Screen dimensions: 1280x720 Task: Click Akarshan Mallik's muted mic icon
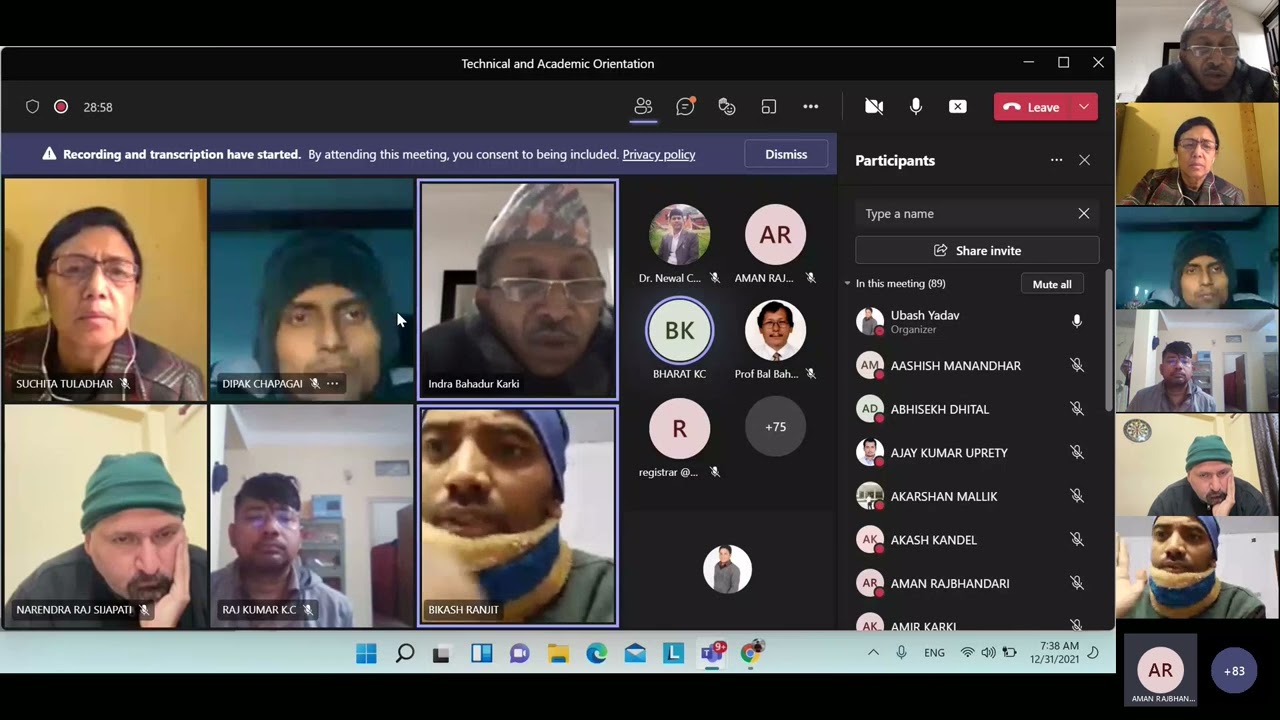point(1077,496)
